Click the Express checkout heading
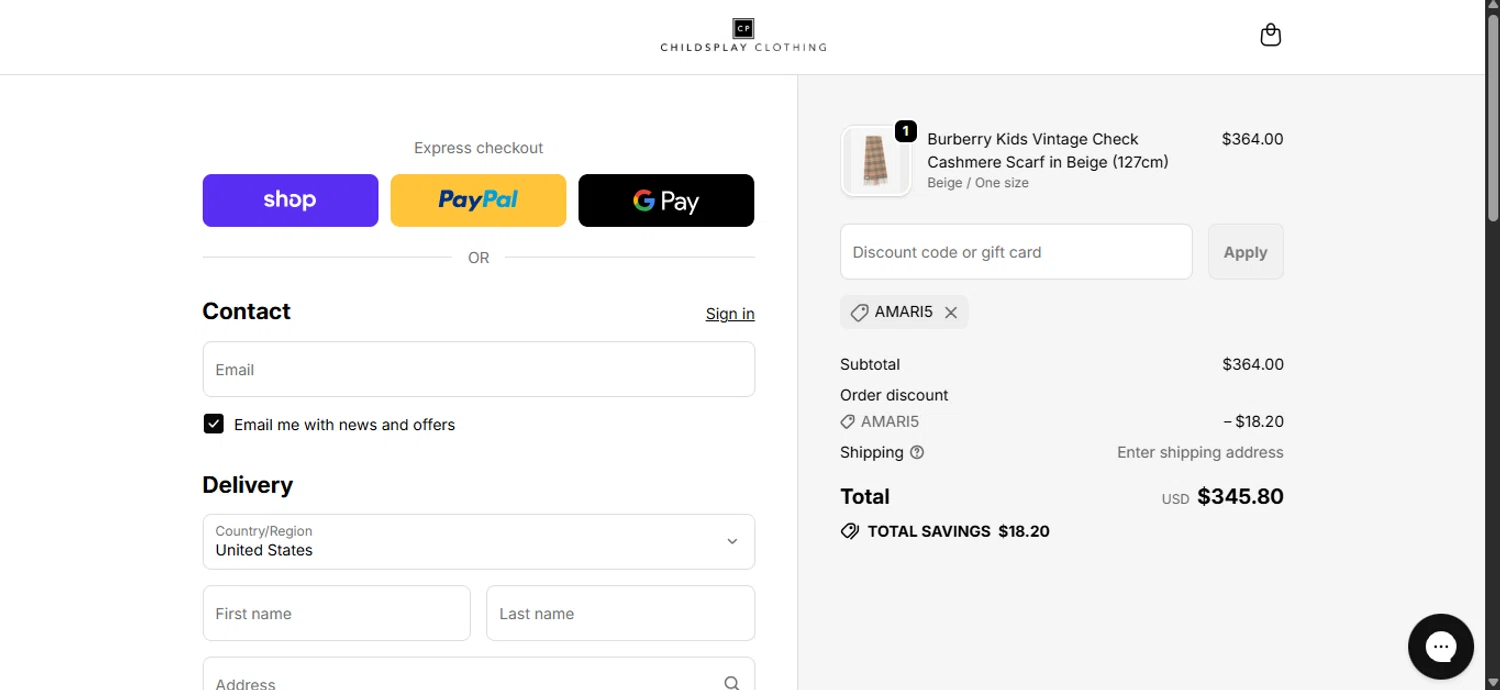 click(478, 148)
